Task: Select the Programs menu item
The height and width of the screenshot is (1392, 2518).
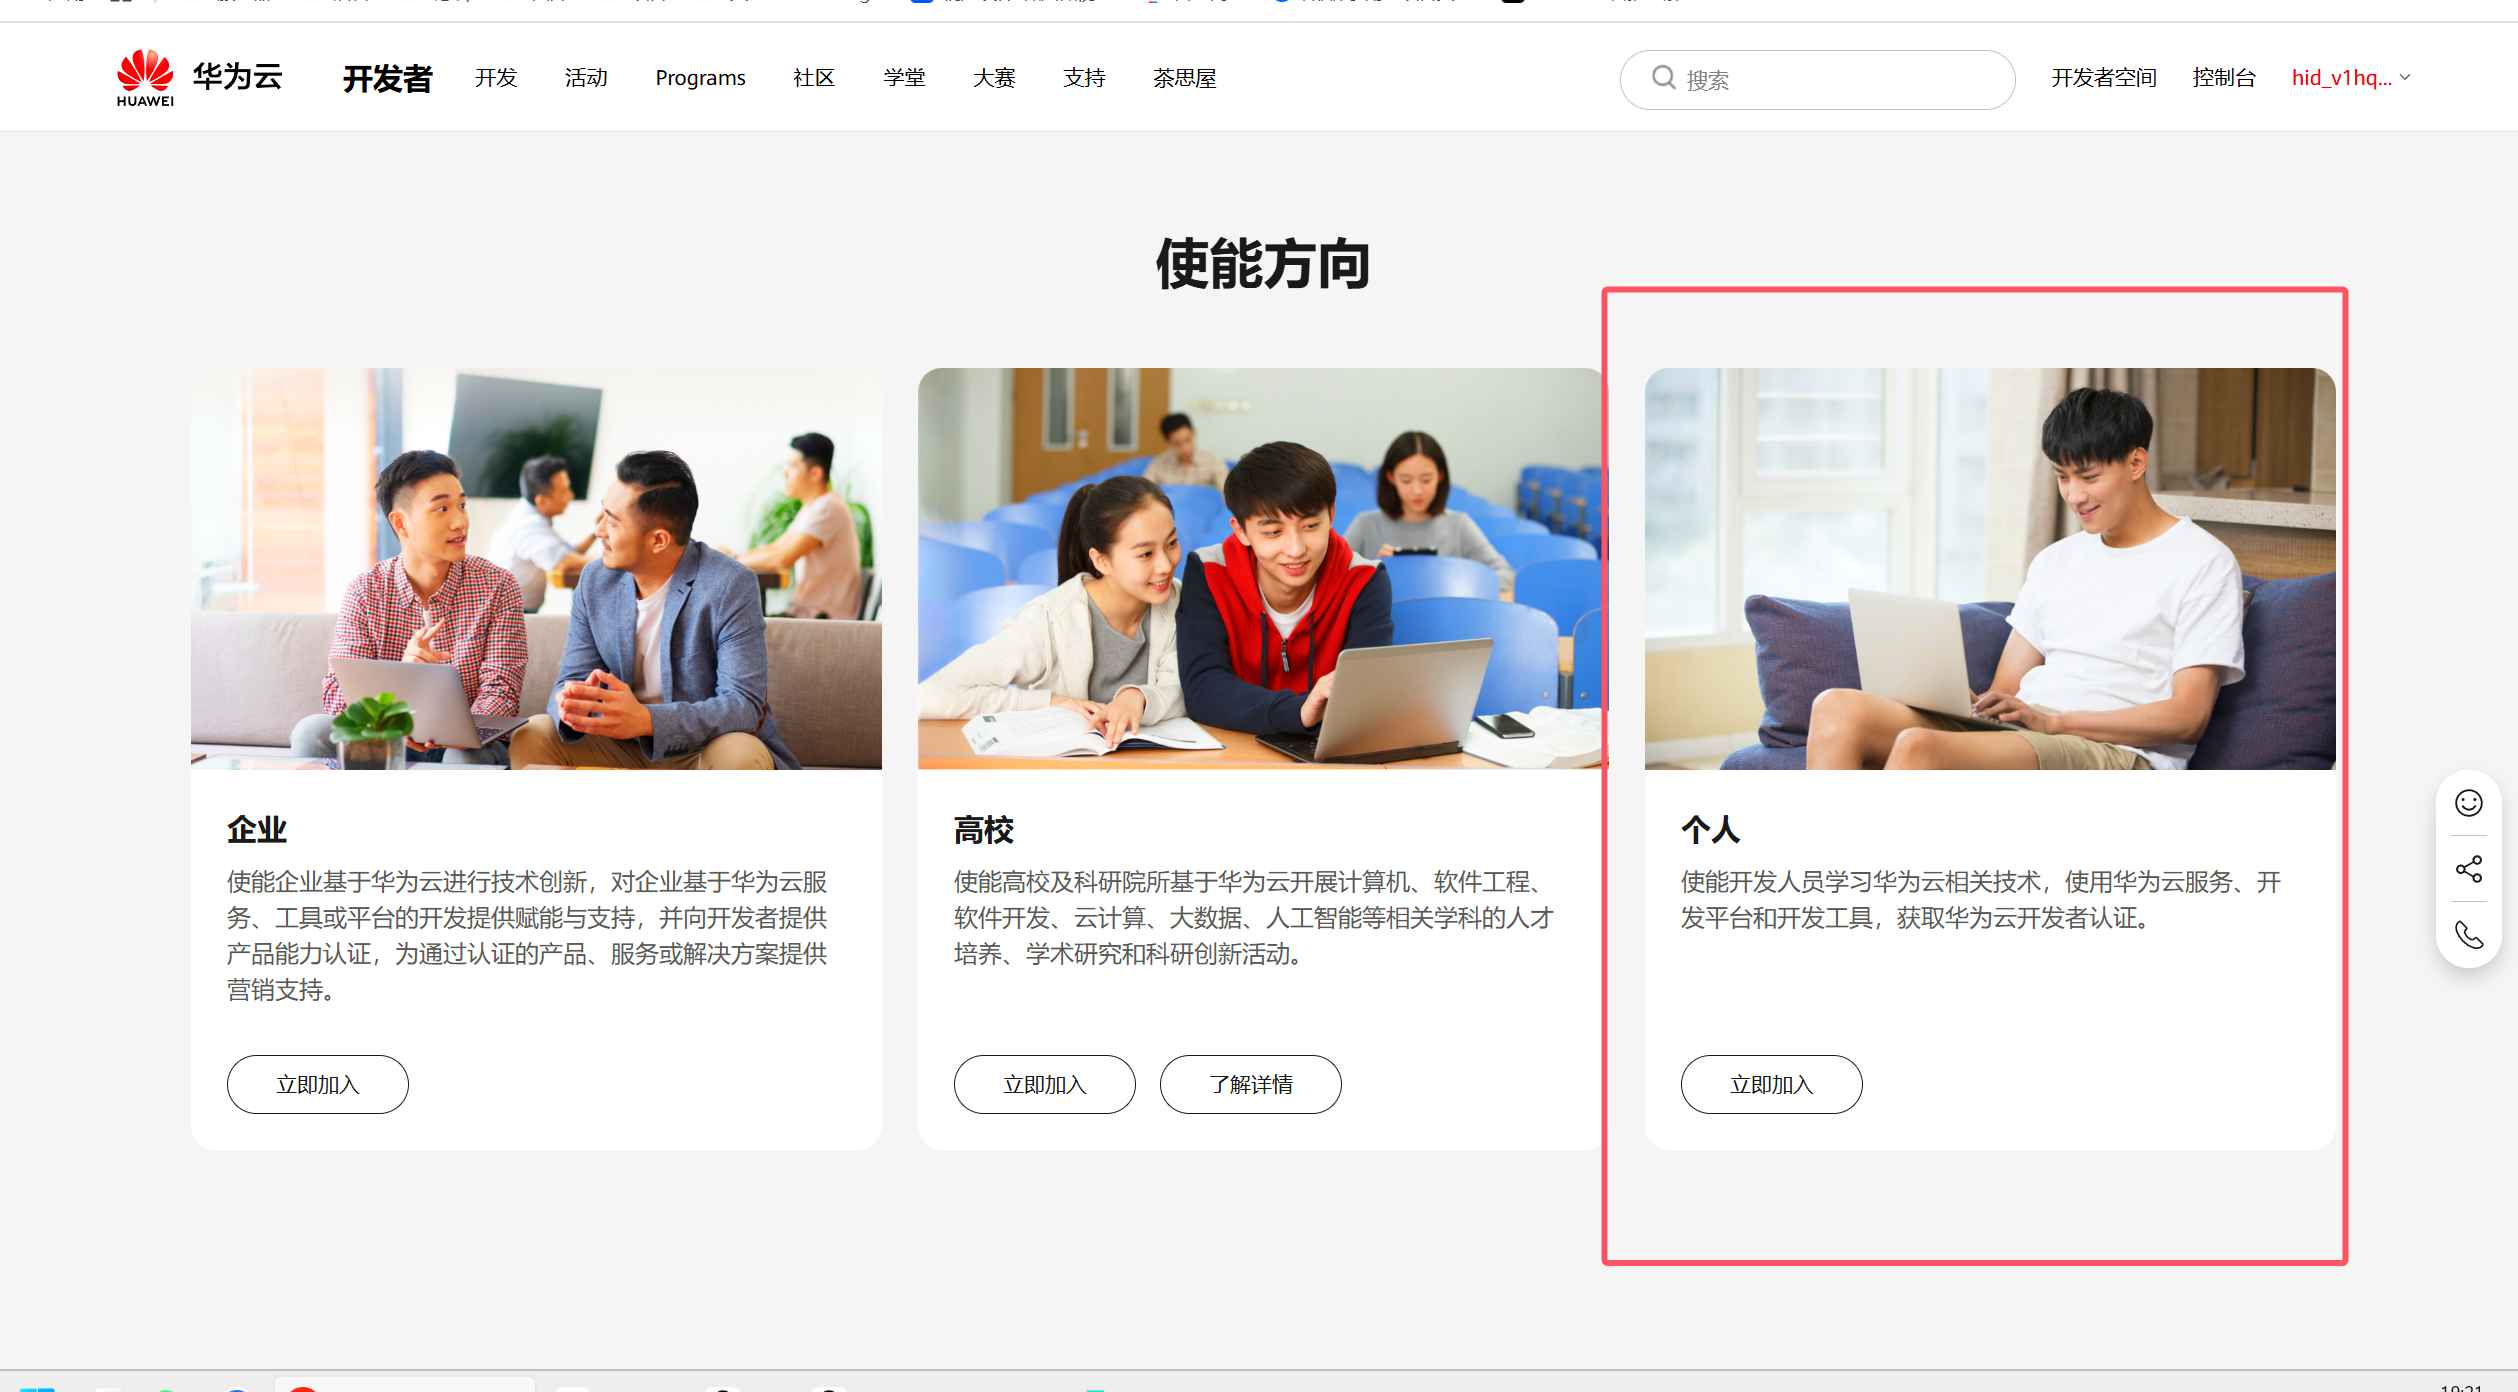Action: pos(700,78)
